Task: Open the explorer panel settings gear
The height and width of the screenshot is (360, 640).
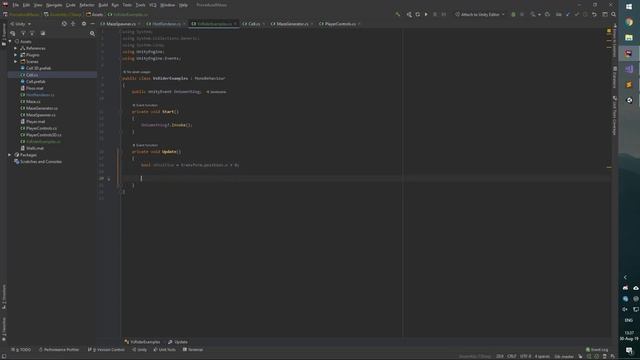Action: (84, 24)
